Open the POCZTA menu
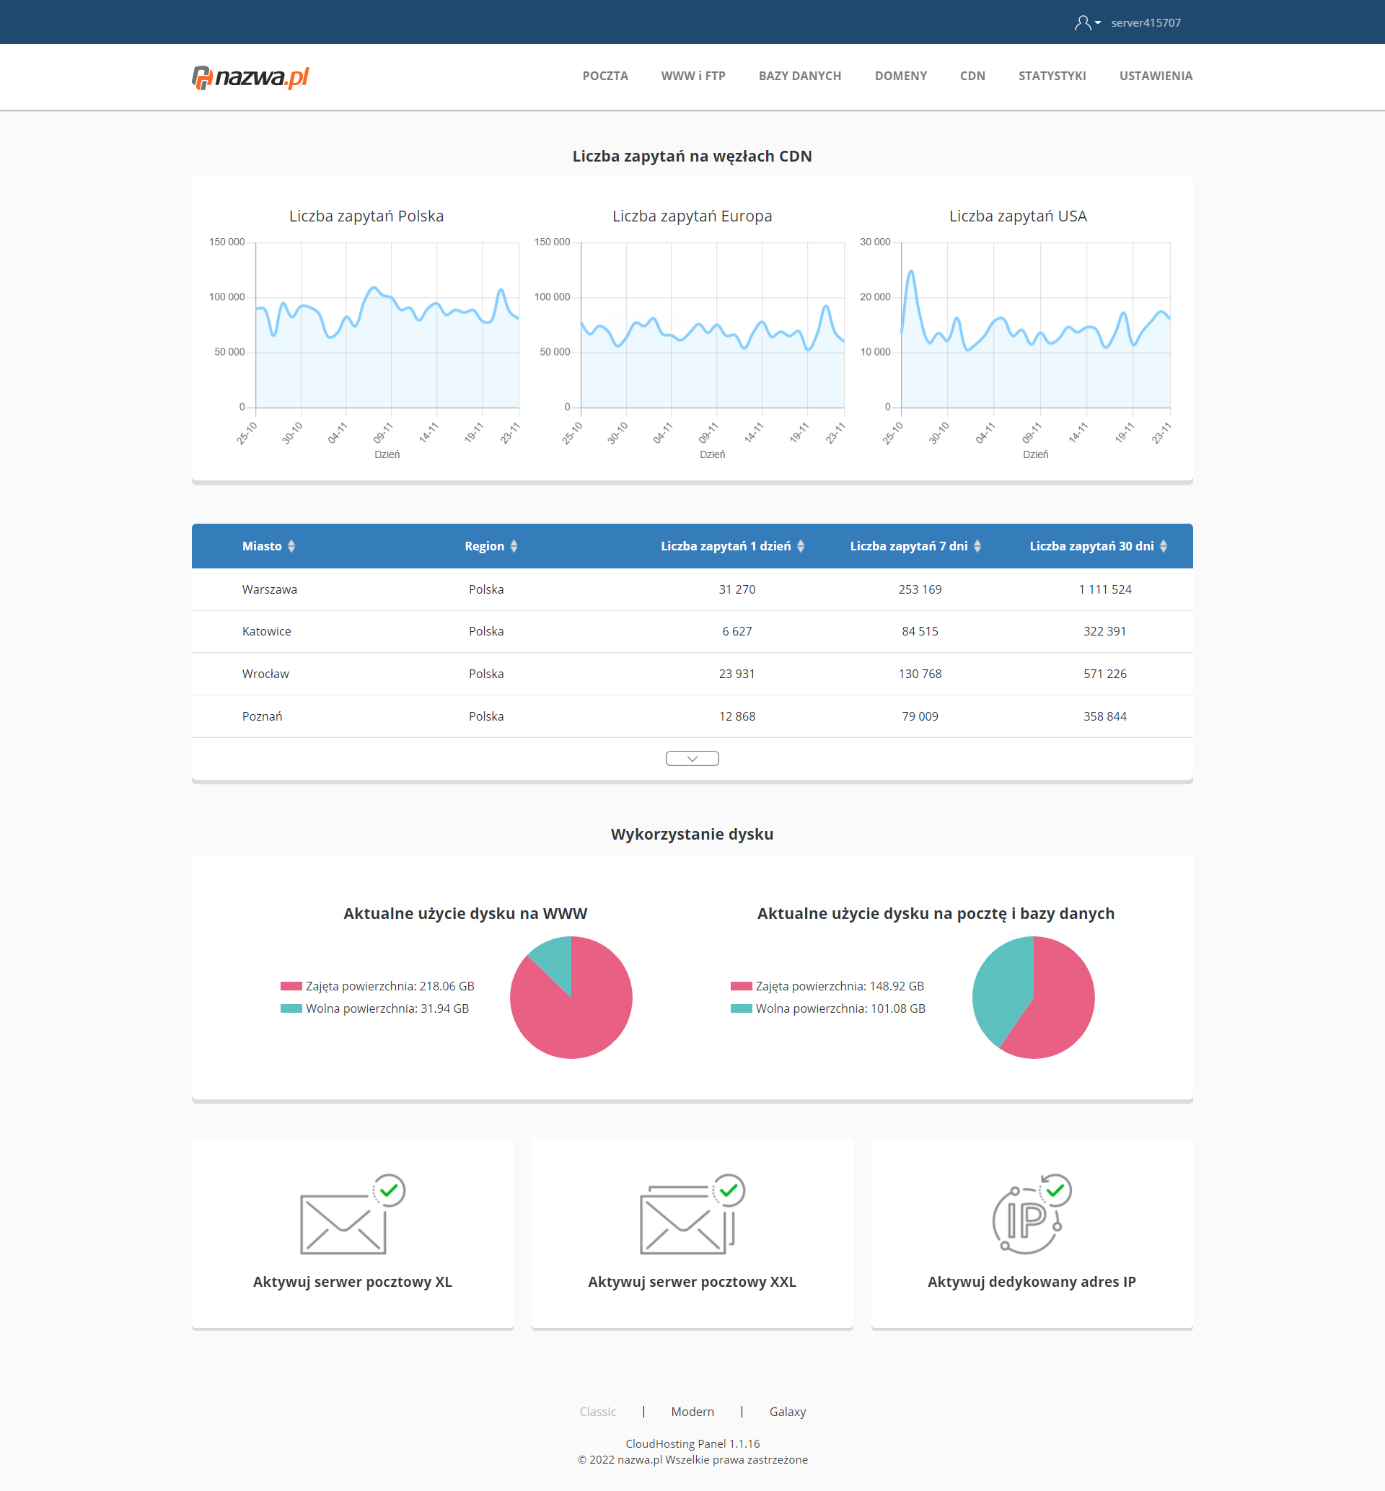This screenshot has height=1491, width=1385. click(605, 76)
